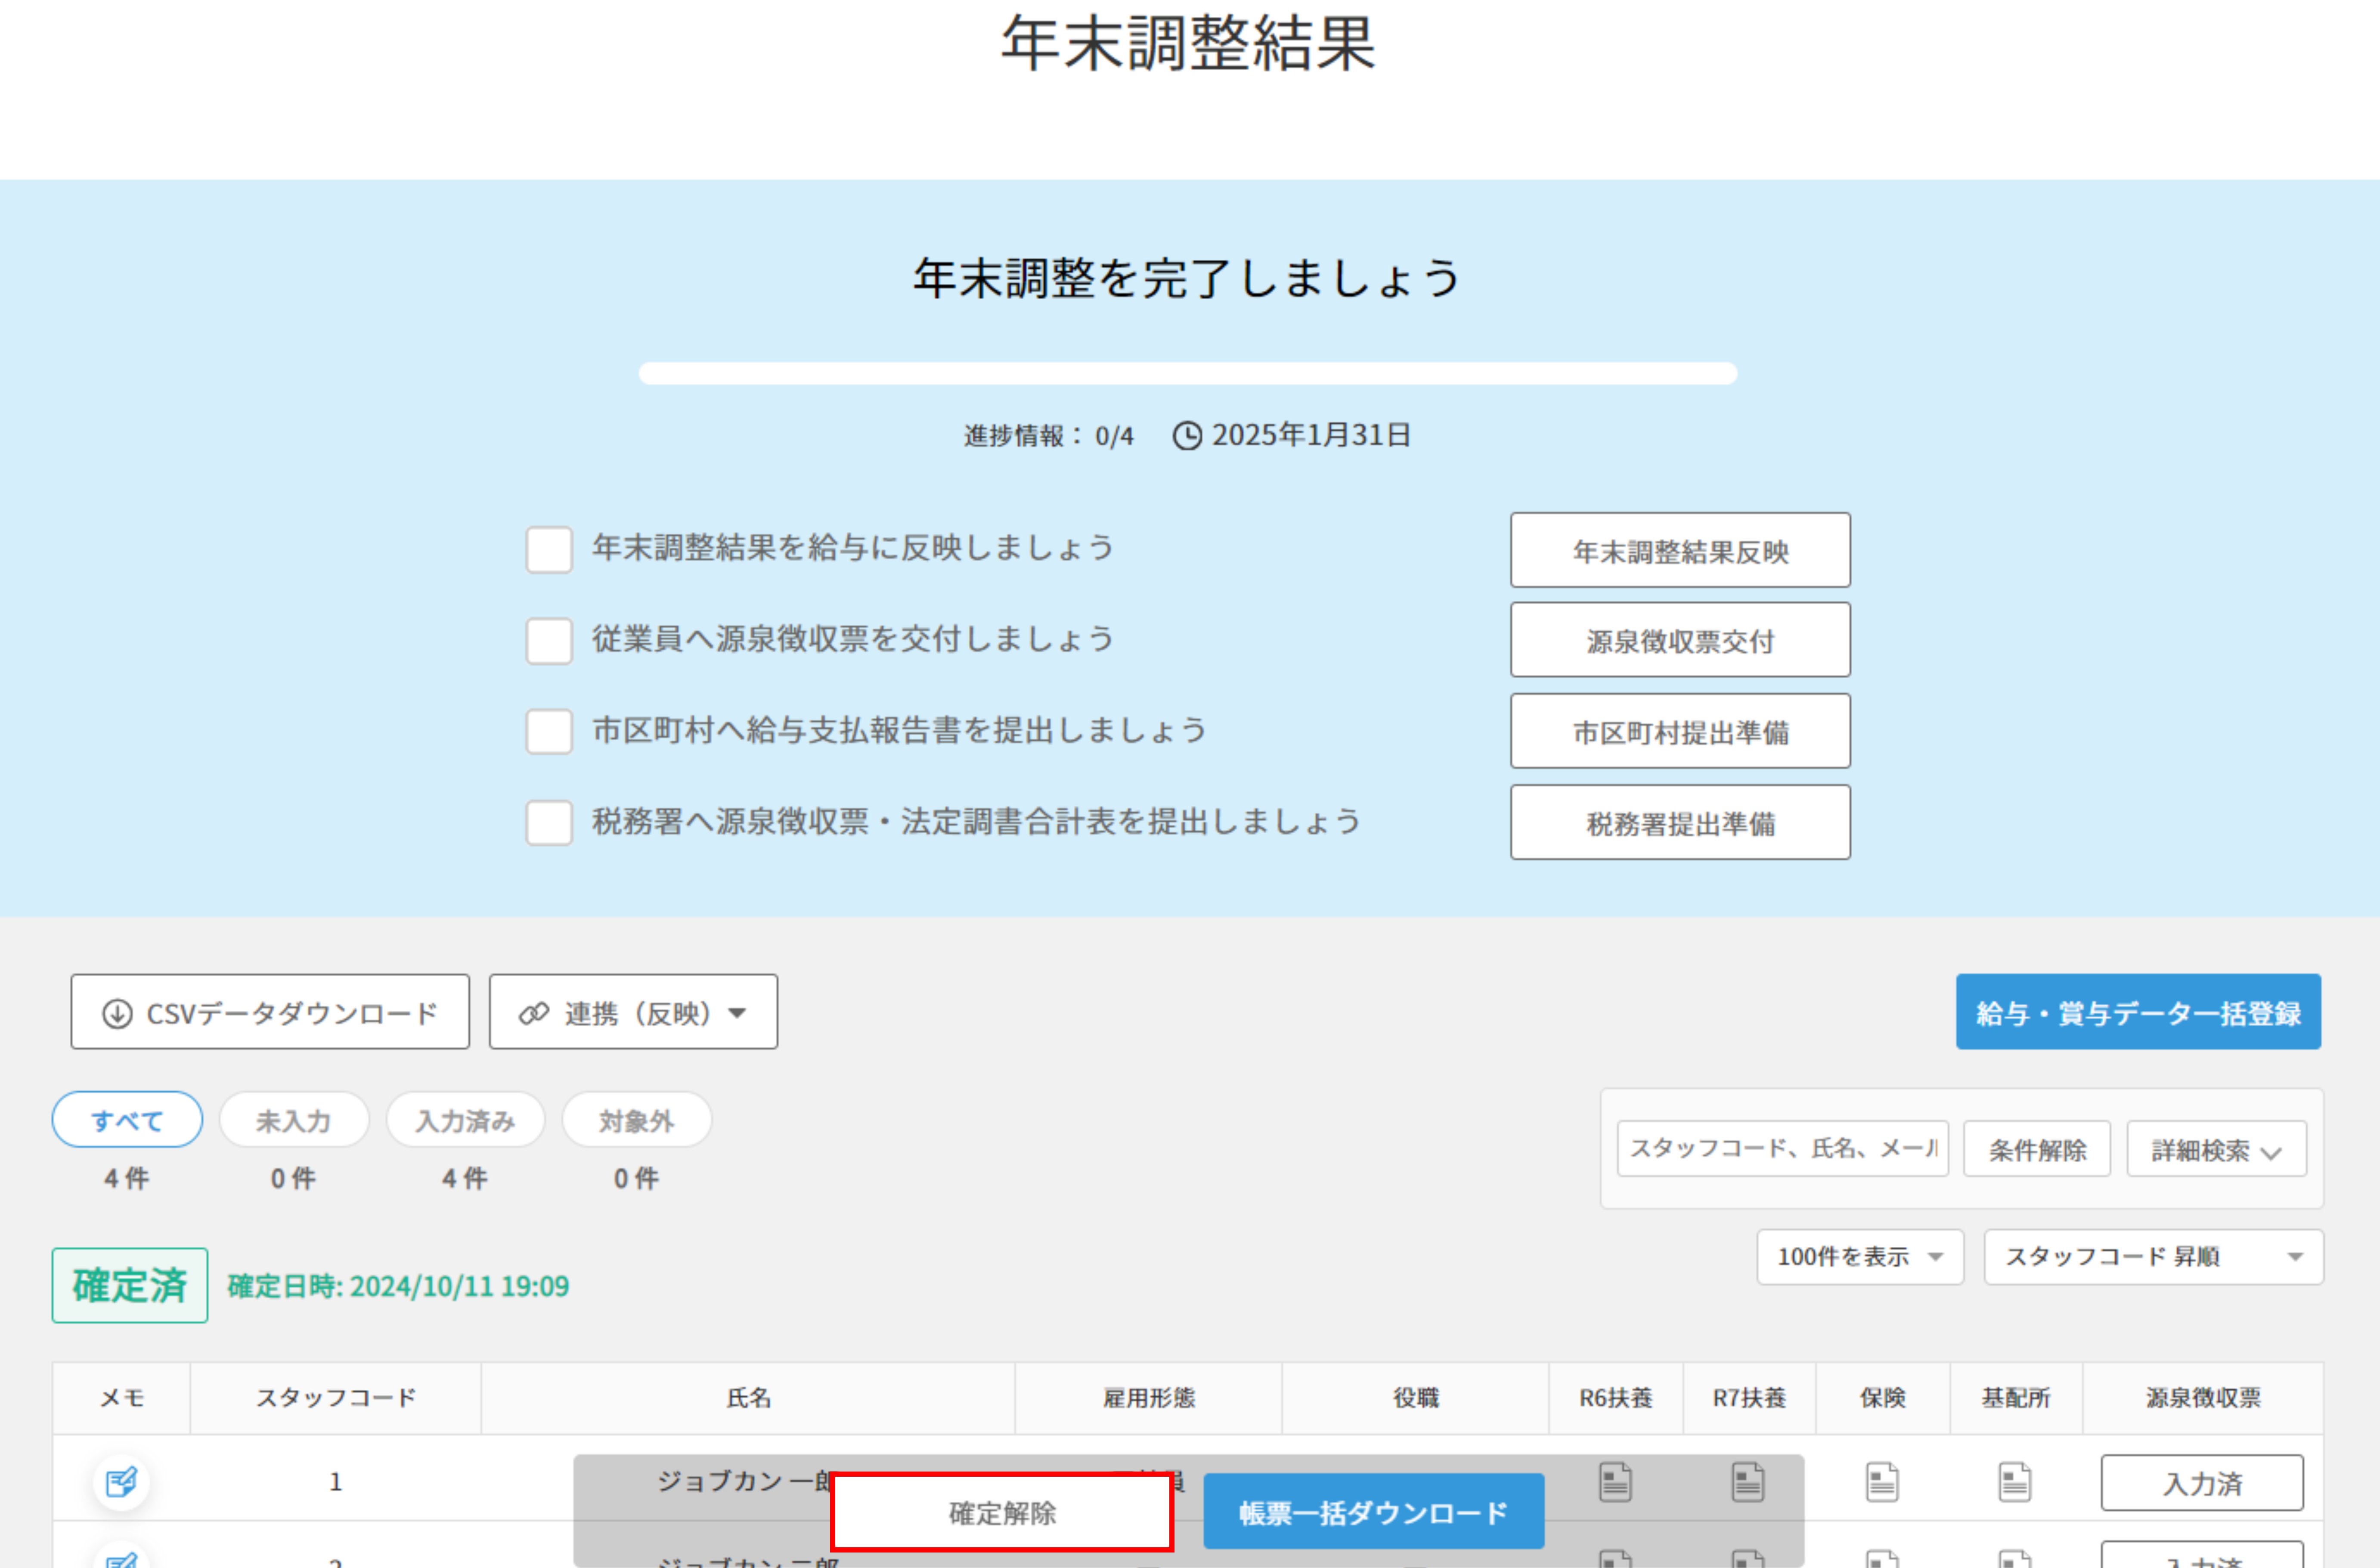This screenshot has height=1568, width=2380.
Task: Click the 確定解除 button
Action: [1001, 1512]
